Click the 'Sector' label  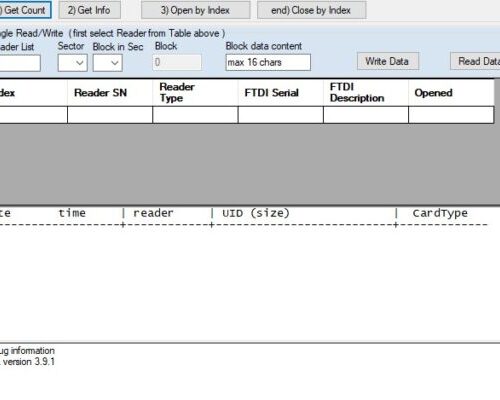click(x=71, y=46)
